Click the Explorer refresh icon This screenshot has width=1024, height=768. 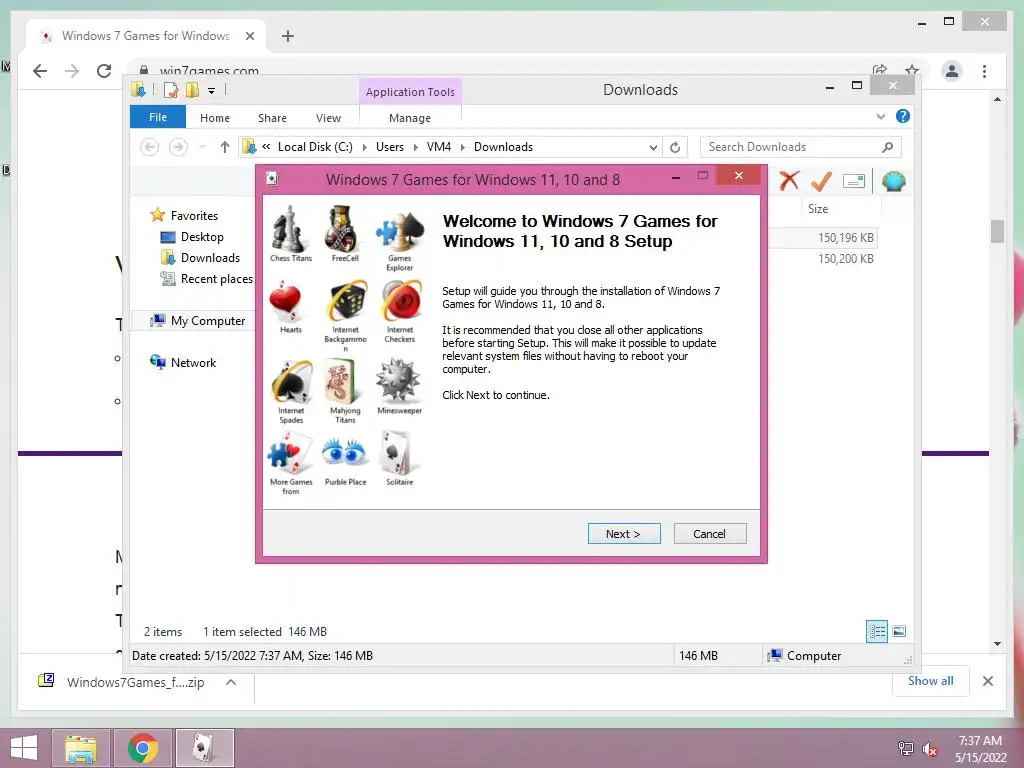click(x=675, y=147)
